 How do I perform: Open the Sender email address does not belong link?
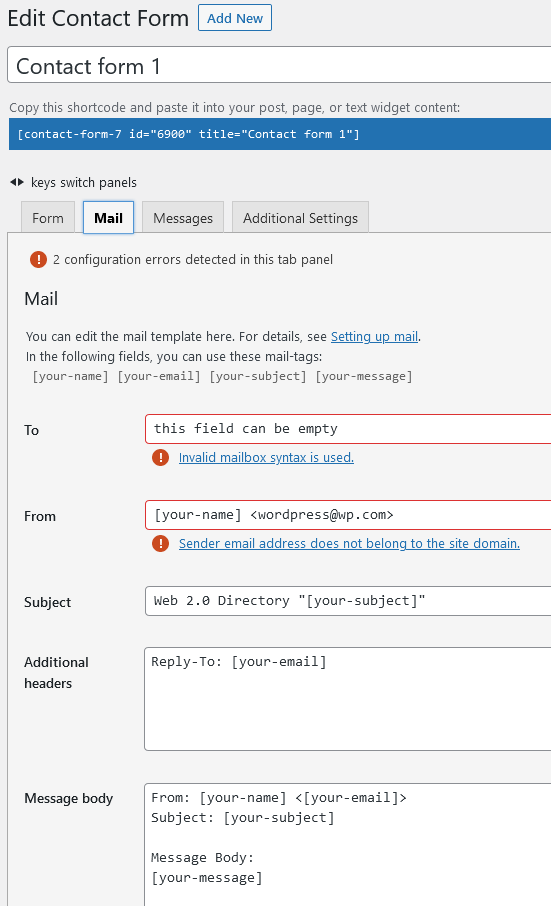click(349, 544)
